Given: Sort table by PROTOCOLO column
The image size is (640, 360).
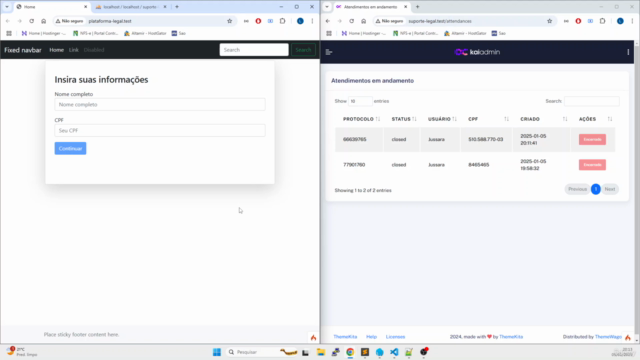Looking at the screenshot, I should (x=362, y=119).
